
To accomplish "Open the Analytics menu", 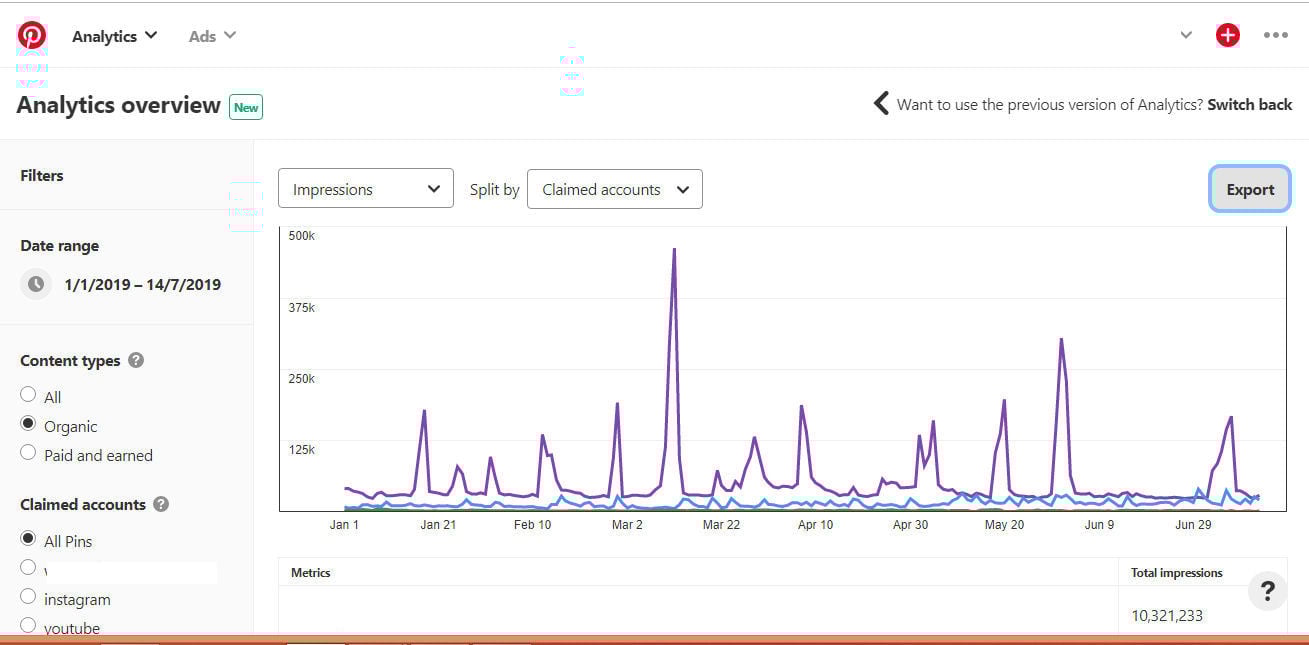I will coord(114,36).
